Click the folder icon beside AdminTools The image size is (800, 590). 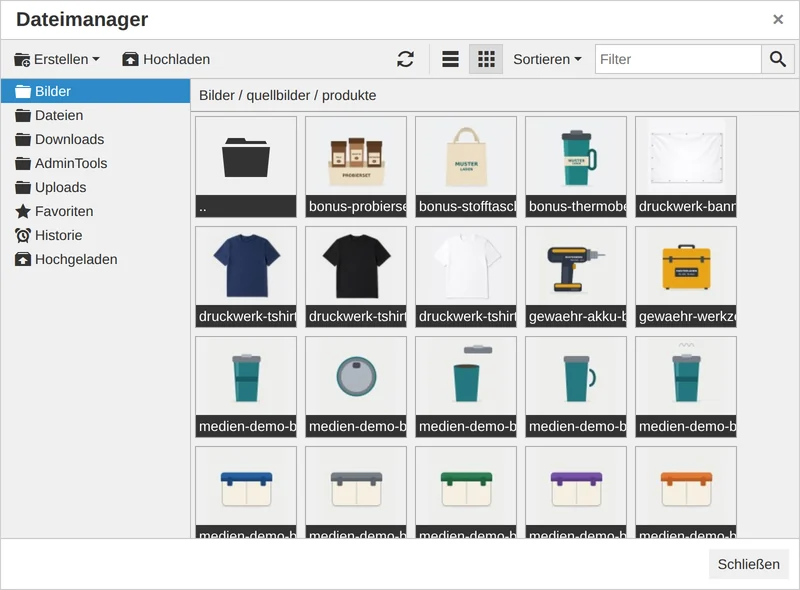pos(23,163)
